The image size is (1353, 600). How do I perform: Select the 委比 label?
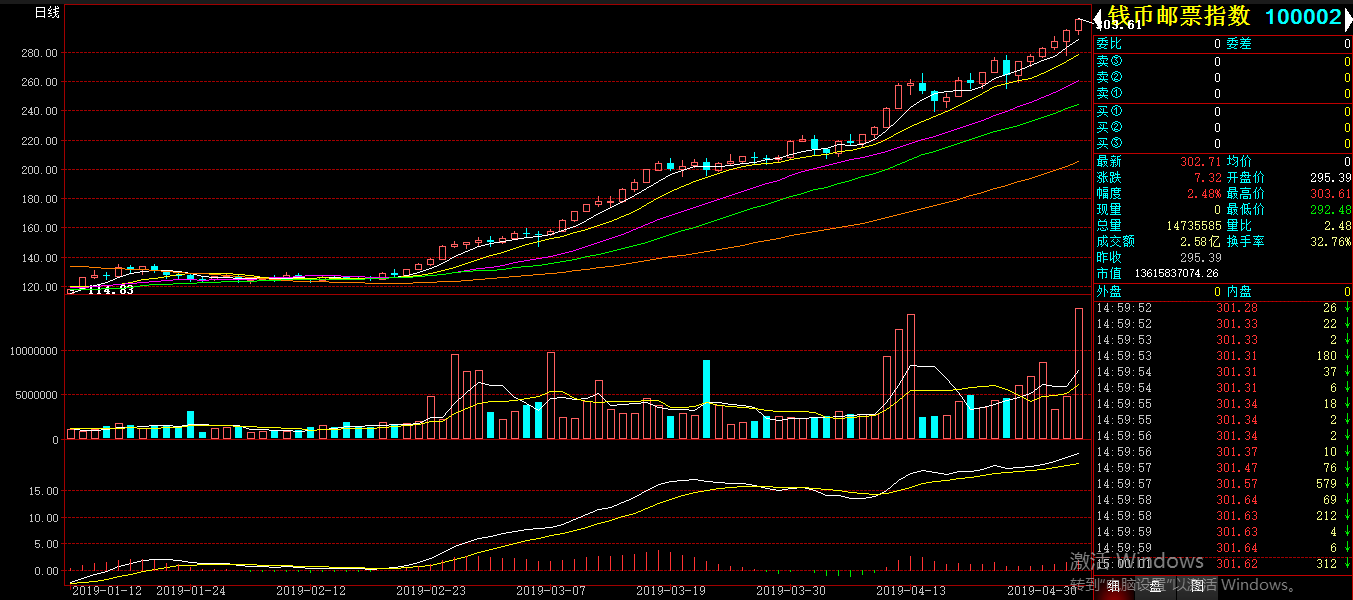(1109, 44)
